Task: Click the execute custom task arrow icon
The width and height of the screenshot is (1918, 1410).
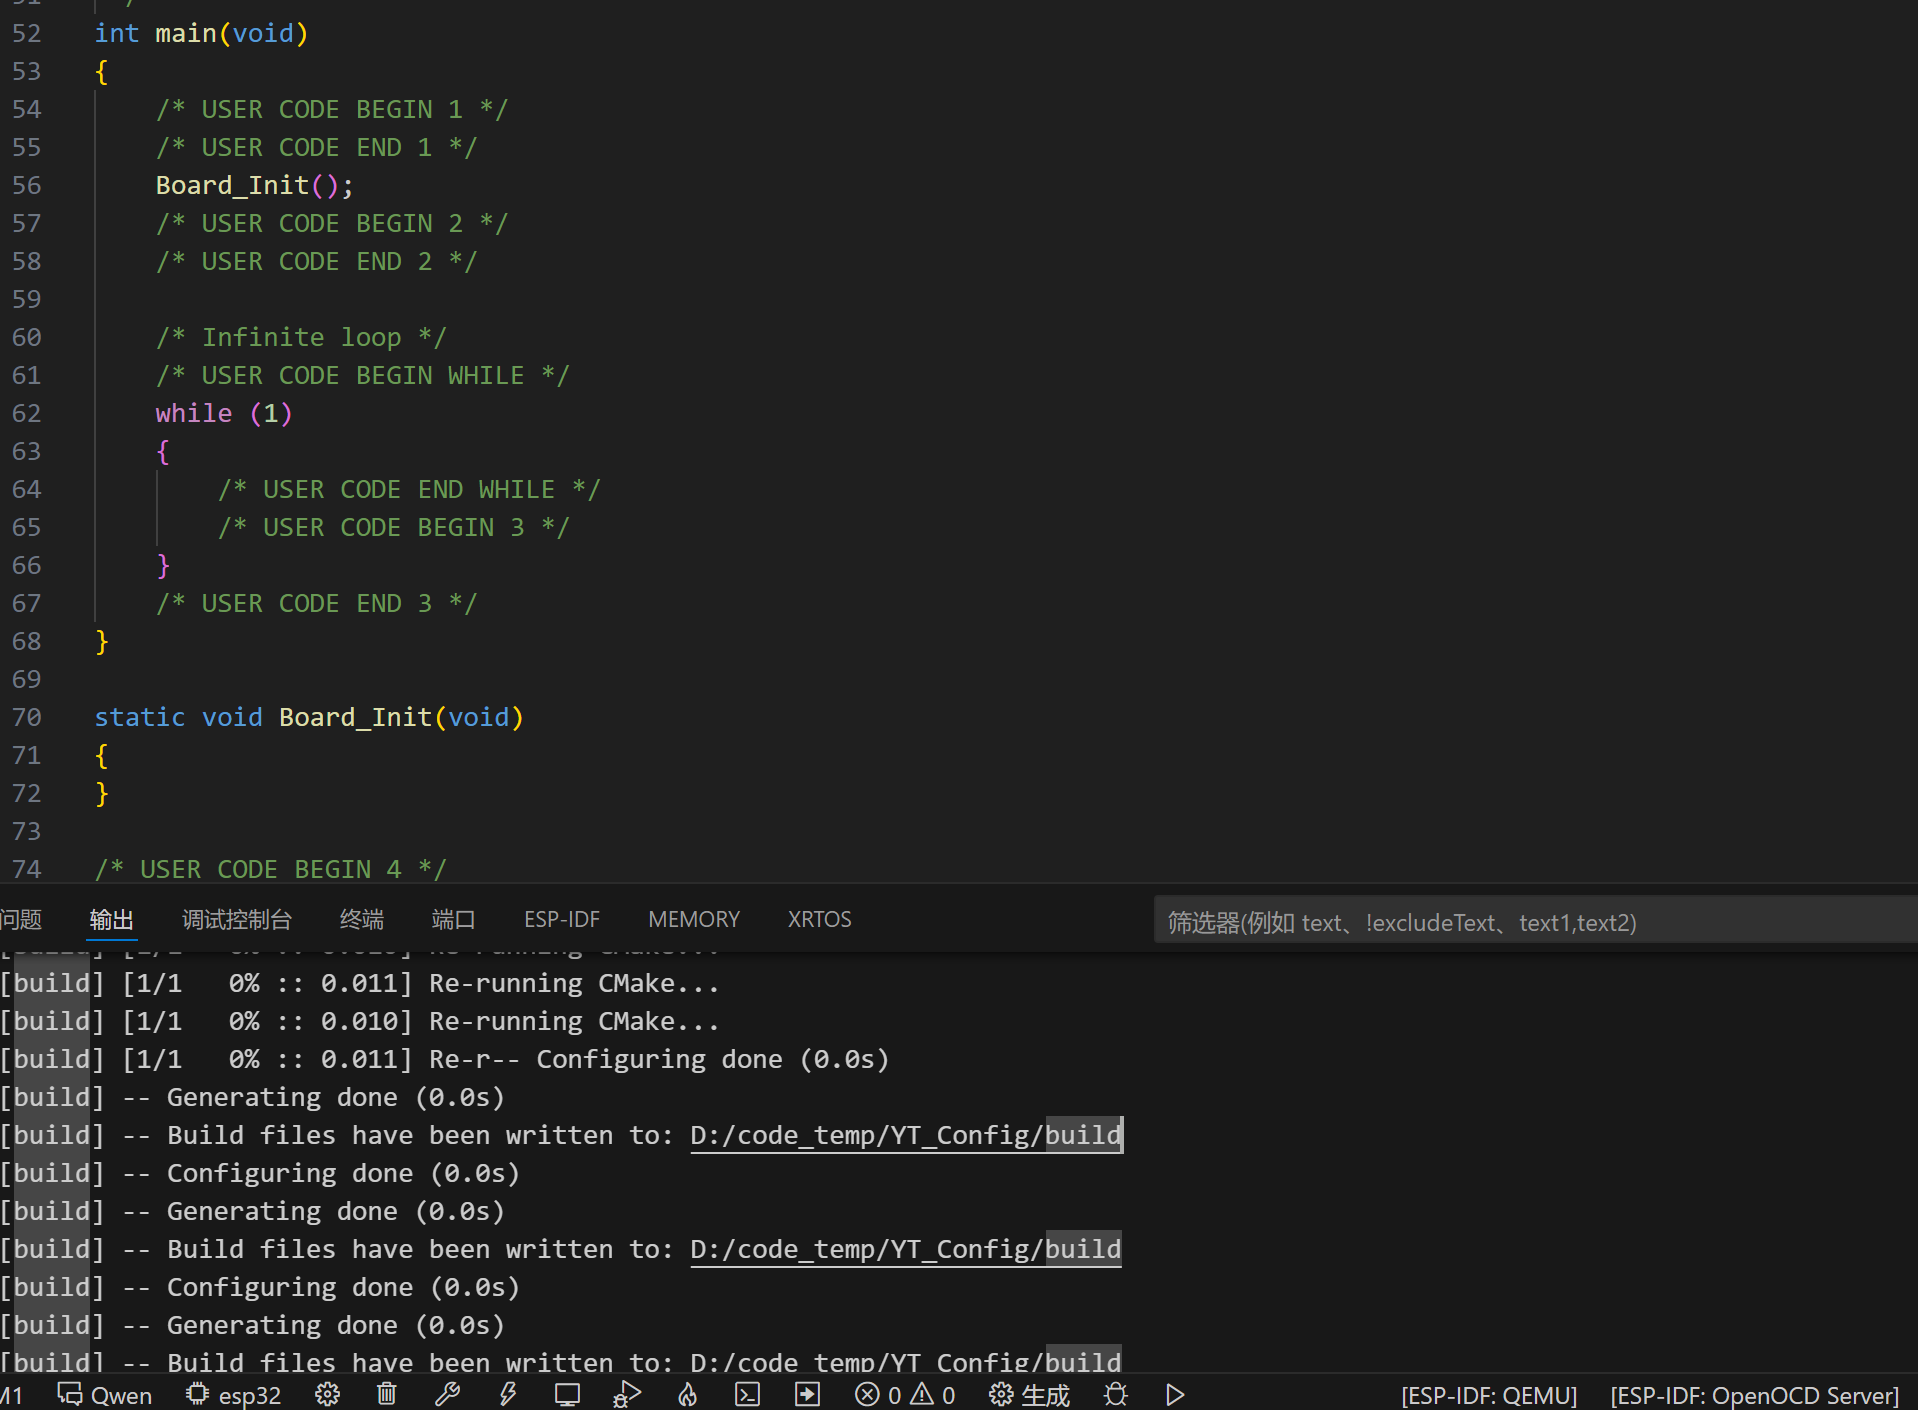Action: click(x=807, y=1395)
